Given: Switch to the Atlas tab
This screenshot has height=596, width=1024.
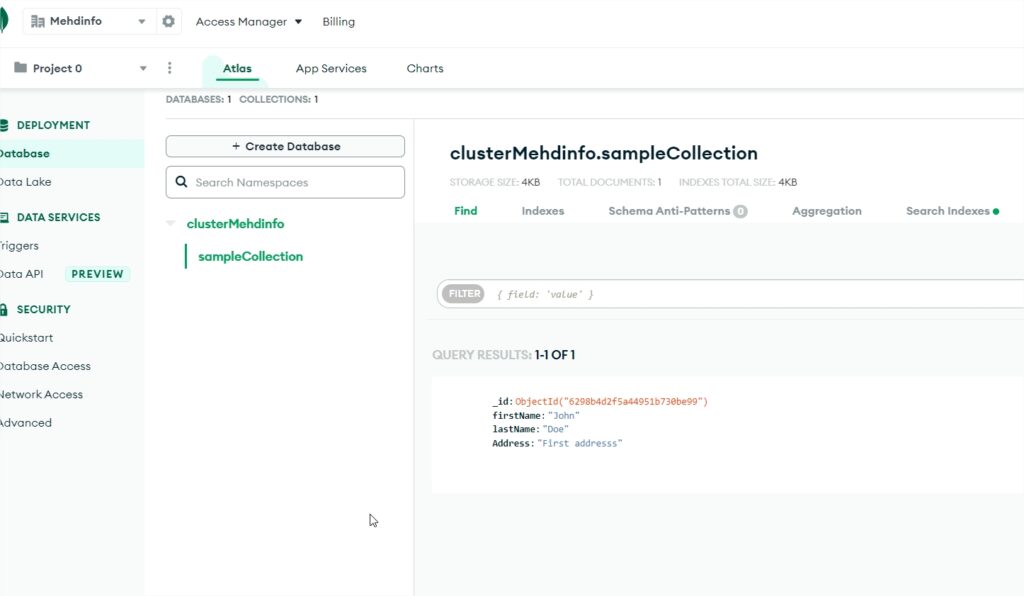Looking at the screenshot, I should click(x=237, y=69).
